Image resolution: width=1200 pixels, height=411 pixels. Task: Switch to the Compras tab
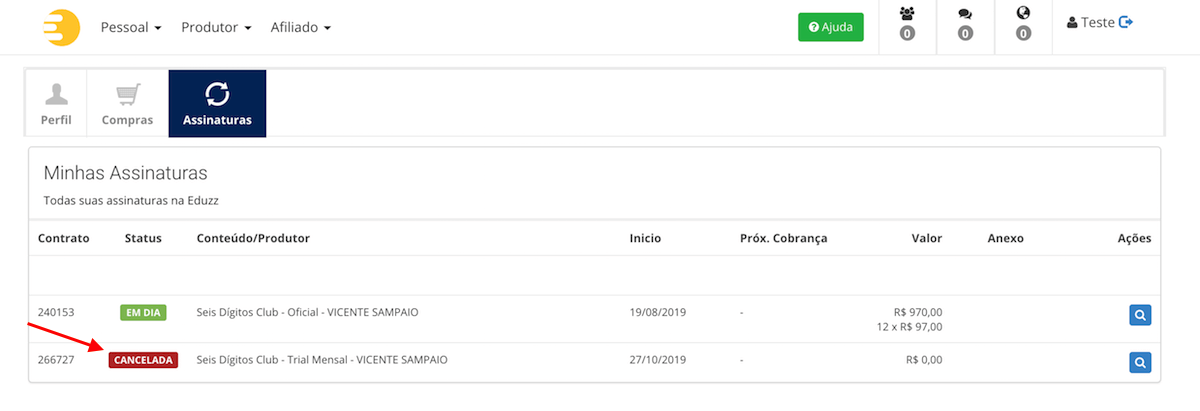coord(127,103)
